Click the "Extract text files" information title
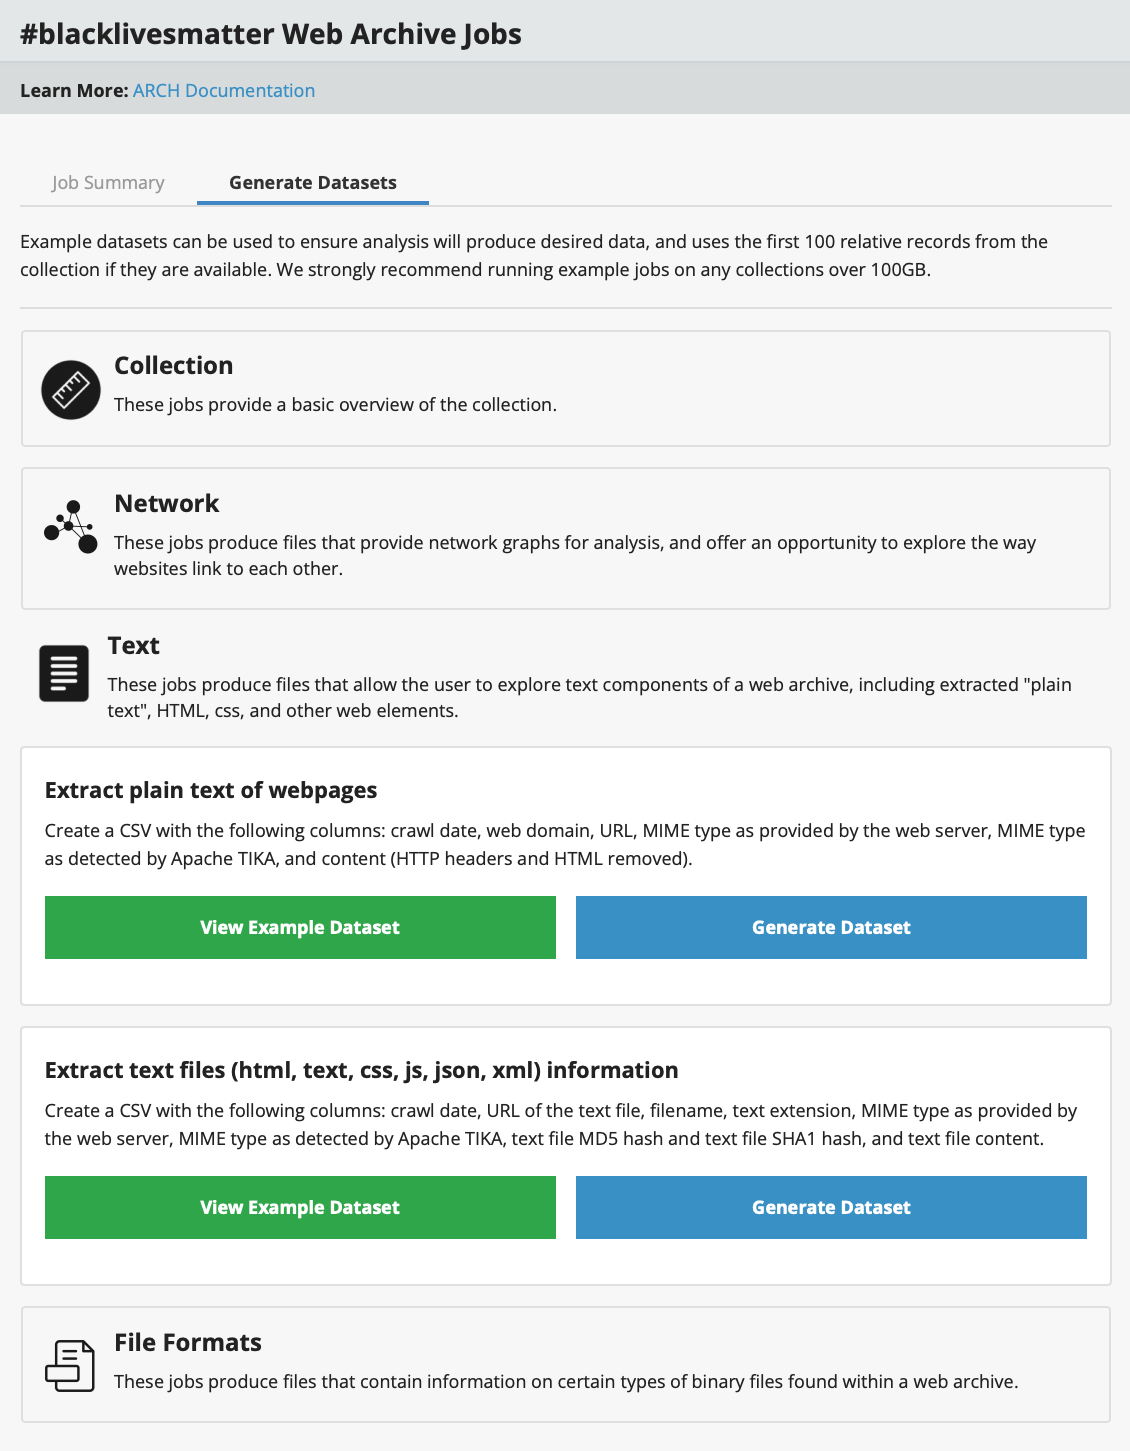1130x1451 pixels. (x=361, y=1071)
